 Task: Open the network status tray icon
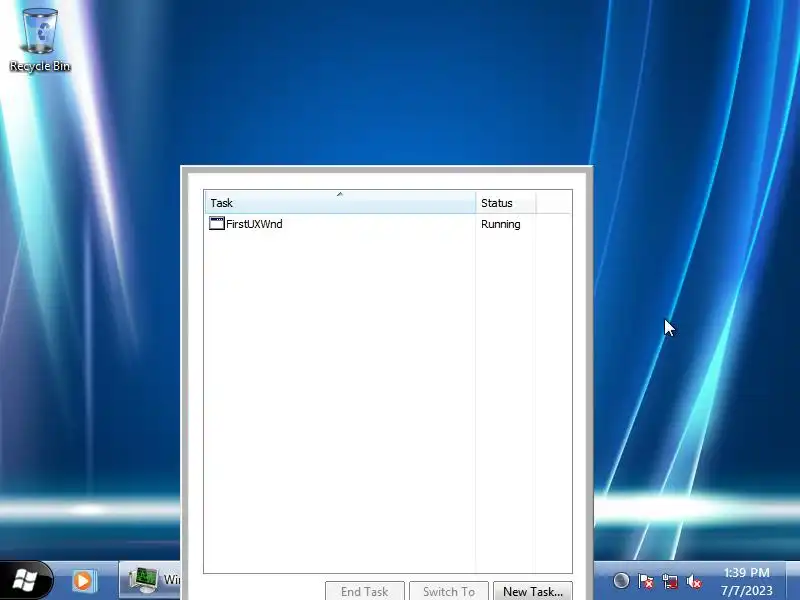click(x=670, y=581)
